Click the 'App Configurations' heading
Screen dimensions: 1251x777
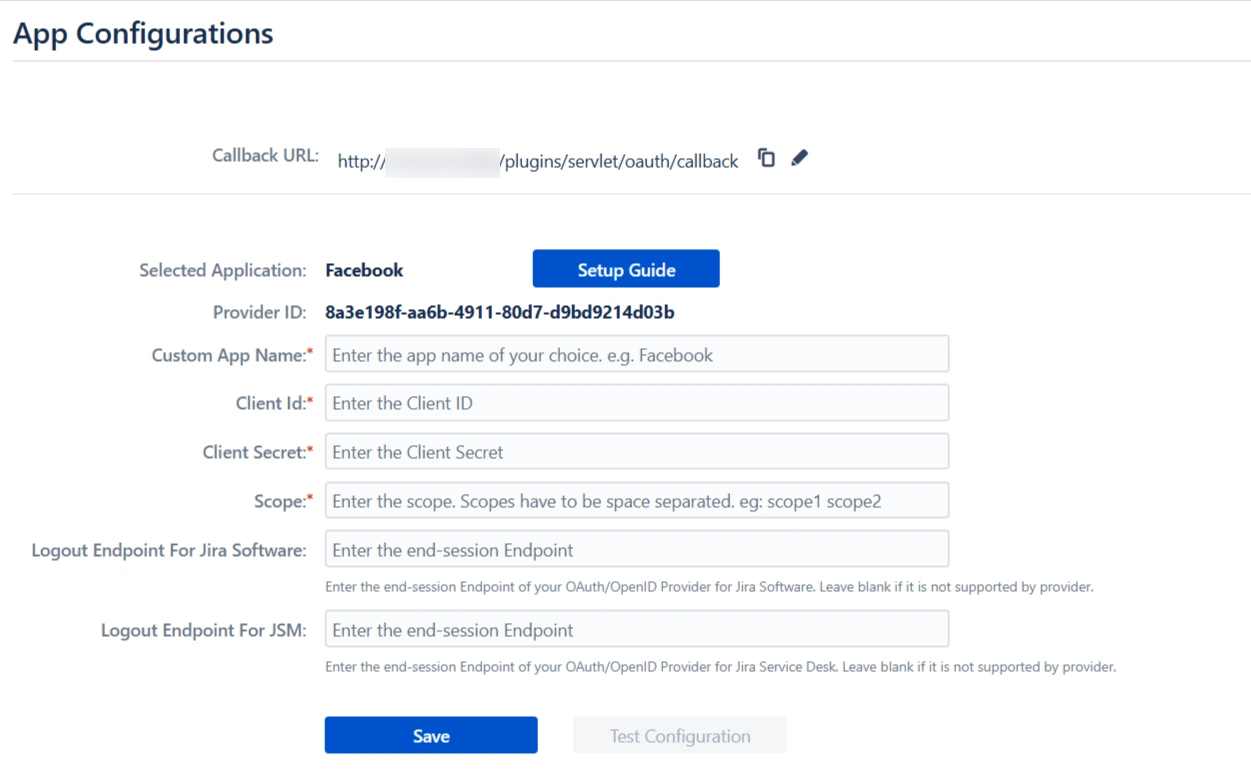pos(143,33)
